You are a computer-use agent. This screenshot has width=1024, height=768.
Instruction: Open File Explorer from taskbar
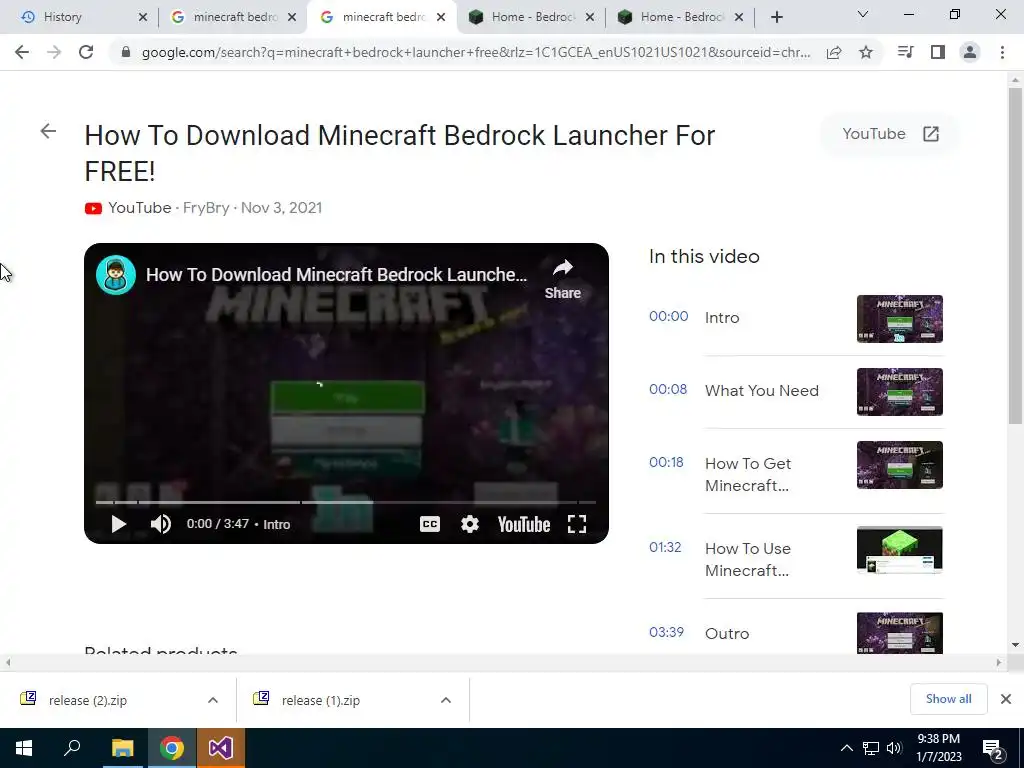click(x=122, y=748)
